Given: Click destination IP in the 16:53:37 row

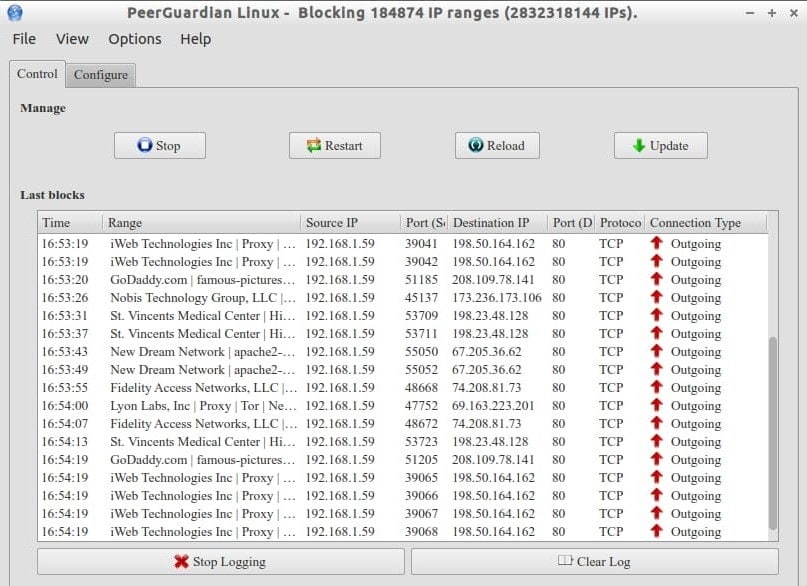Looking at the screenshot, I should [490, 334].
